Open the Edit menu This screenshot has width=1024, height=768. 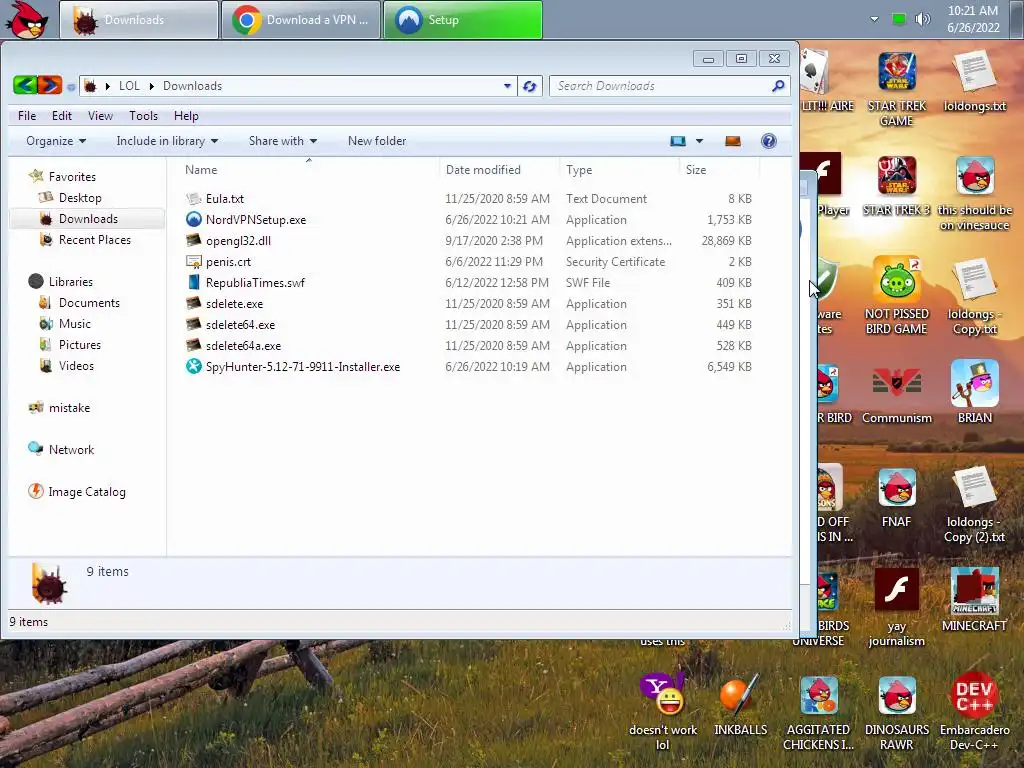click(62, 116)
